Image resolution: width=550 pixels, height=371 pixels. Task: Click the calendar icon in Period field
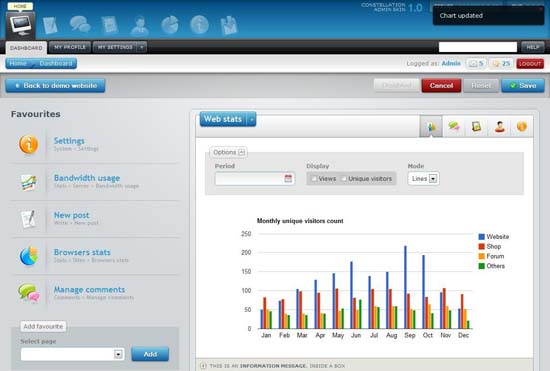(x=288, y=178)
